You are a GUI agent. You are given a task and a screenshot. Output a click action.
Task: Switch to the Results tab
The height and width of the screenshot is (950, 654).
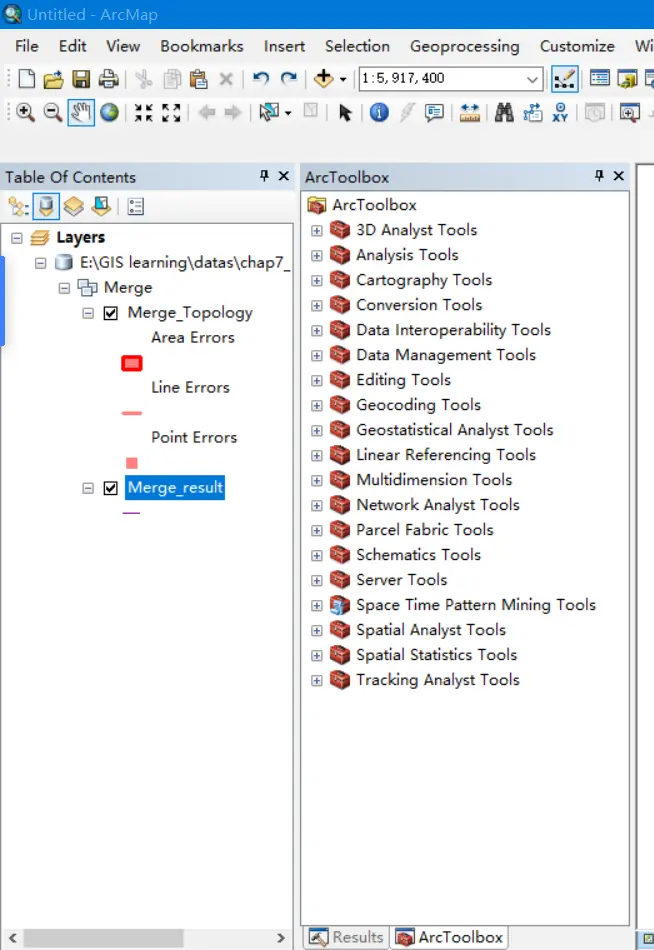[346, 937]
